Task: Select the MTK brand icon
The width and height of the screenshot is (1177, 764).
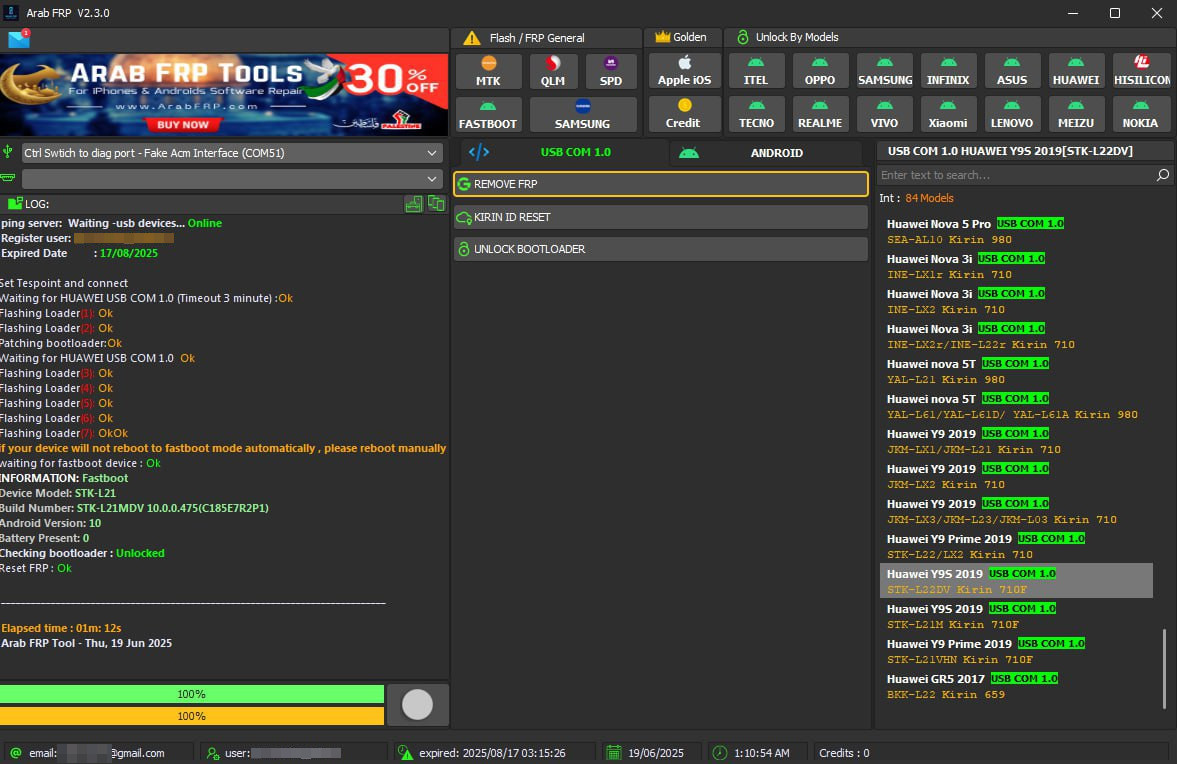Action: [x=488, y=70]
